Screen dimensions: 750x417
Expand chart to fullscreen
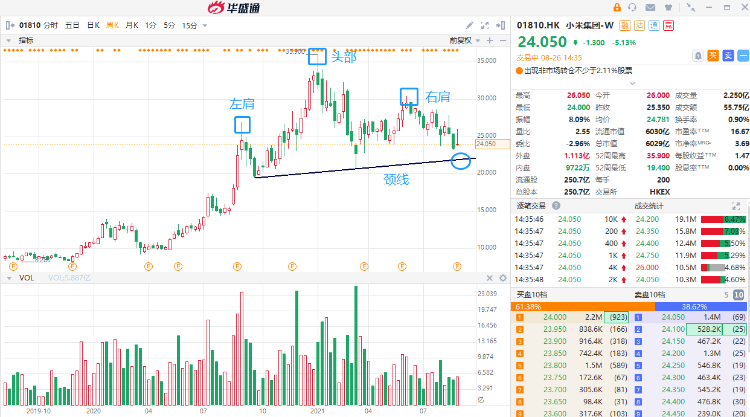pos(485,25)
